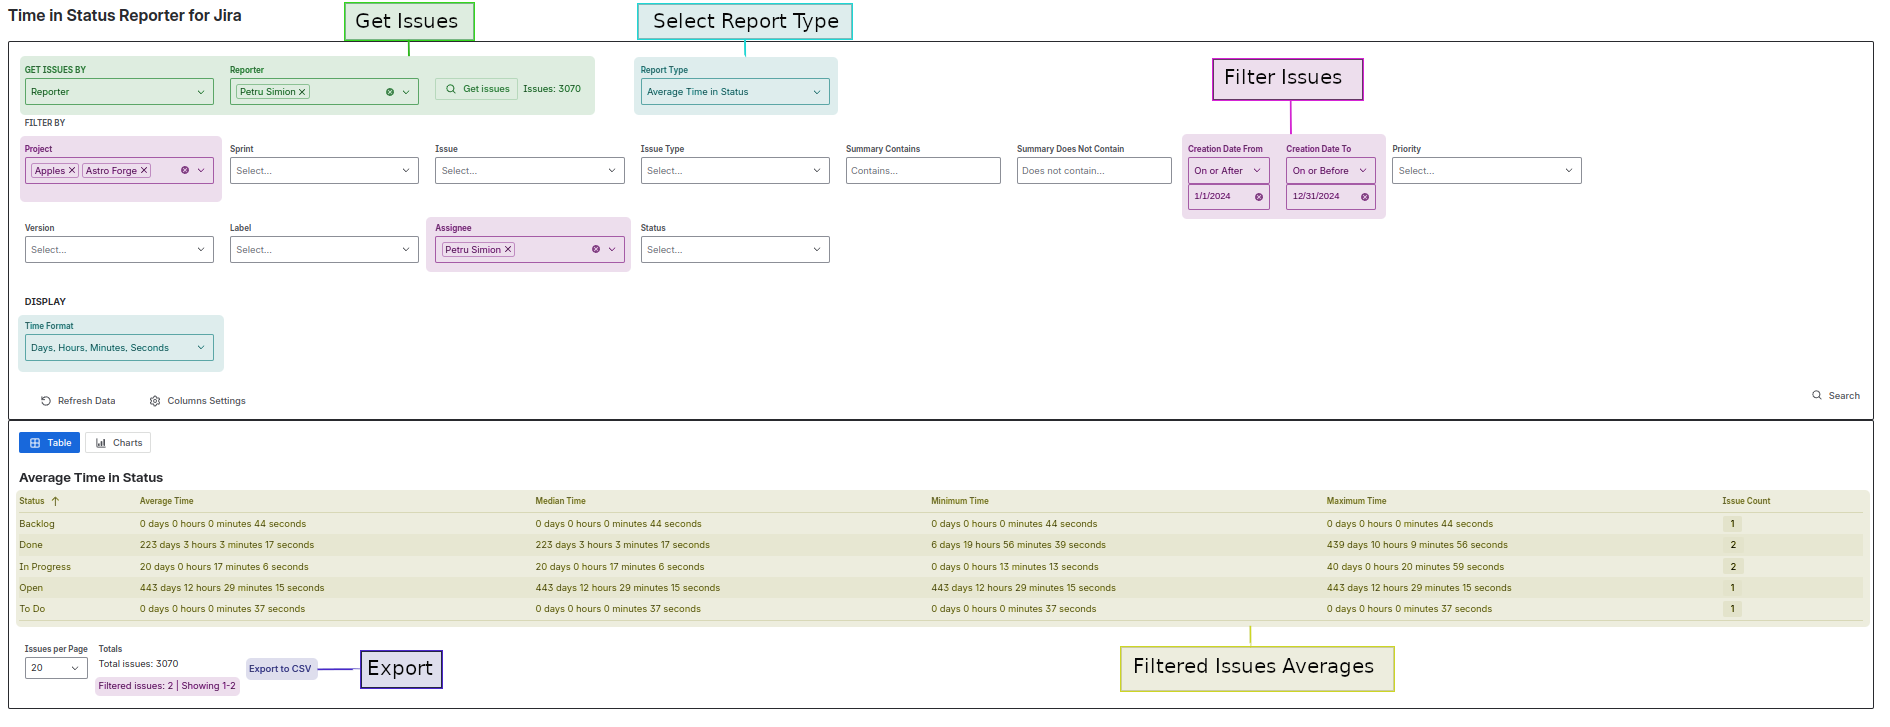The image size is (1890, 727).
Task: Click the 'Issues: 3070' count text
Action: point(552,89)
